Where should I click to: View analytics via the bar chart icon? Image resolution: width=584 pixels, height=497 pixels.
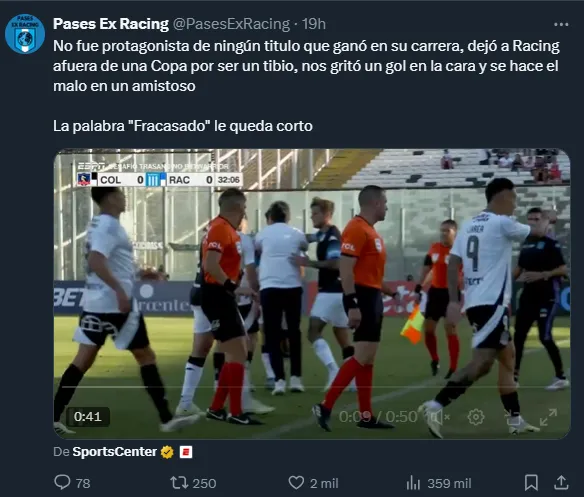click(413, 483)
